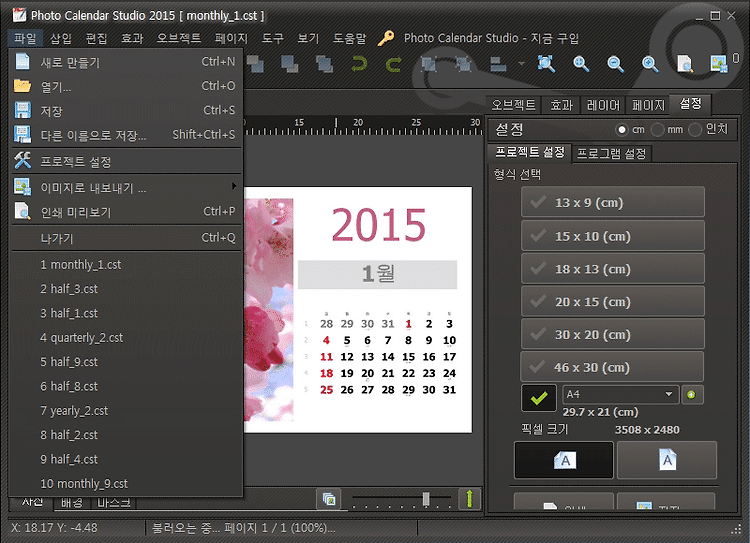Click the export image toolbar icon

719,64
